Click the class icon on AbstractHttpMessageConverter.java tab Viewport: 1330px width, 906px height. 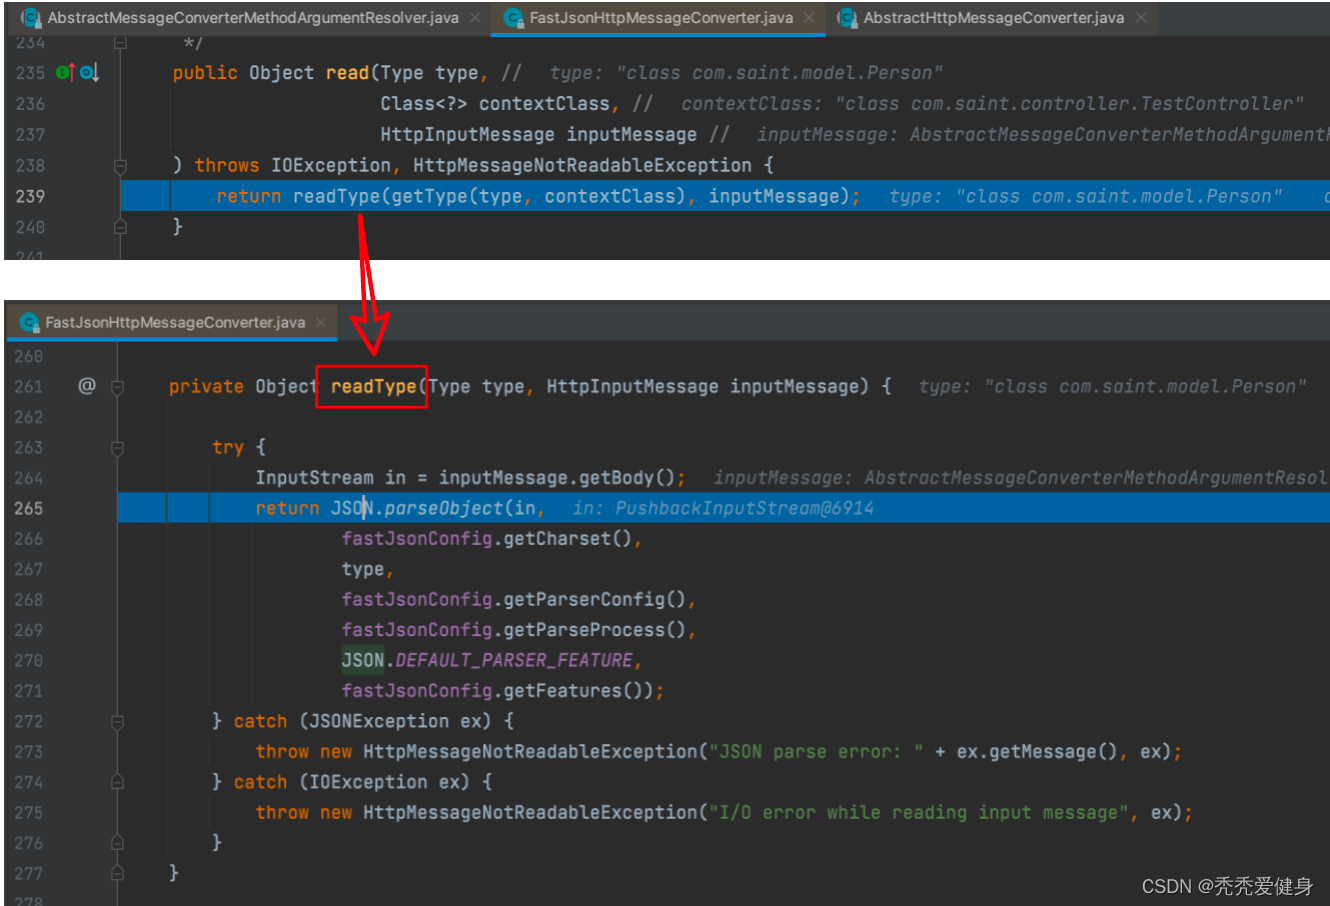847,18
